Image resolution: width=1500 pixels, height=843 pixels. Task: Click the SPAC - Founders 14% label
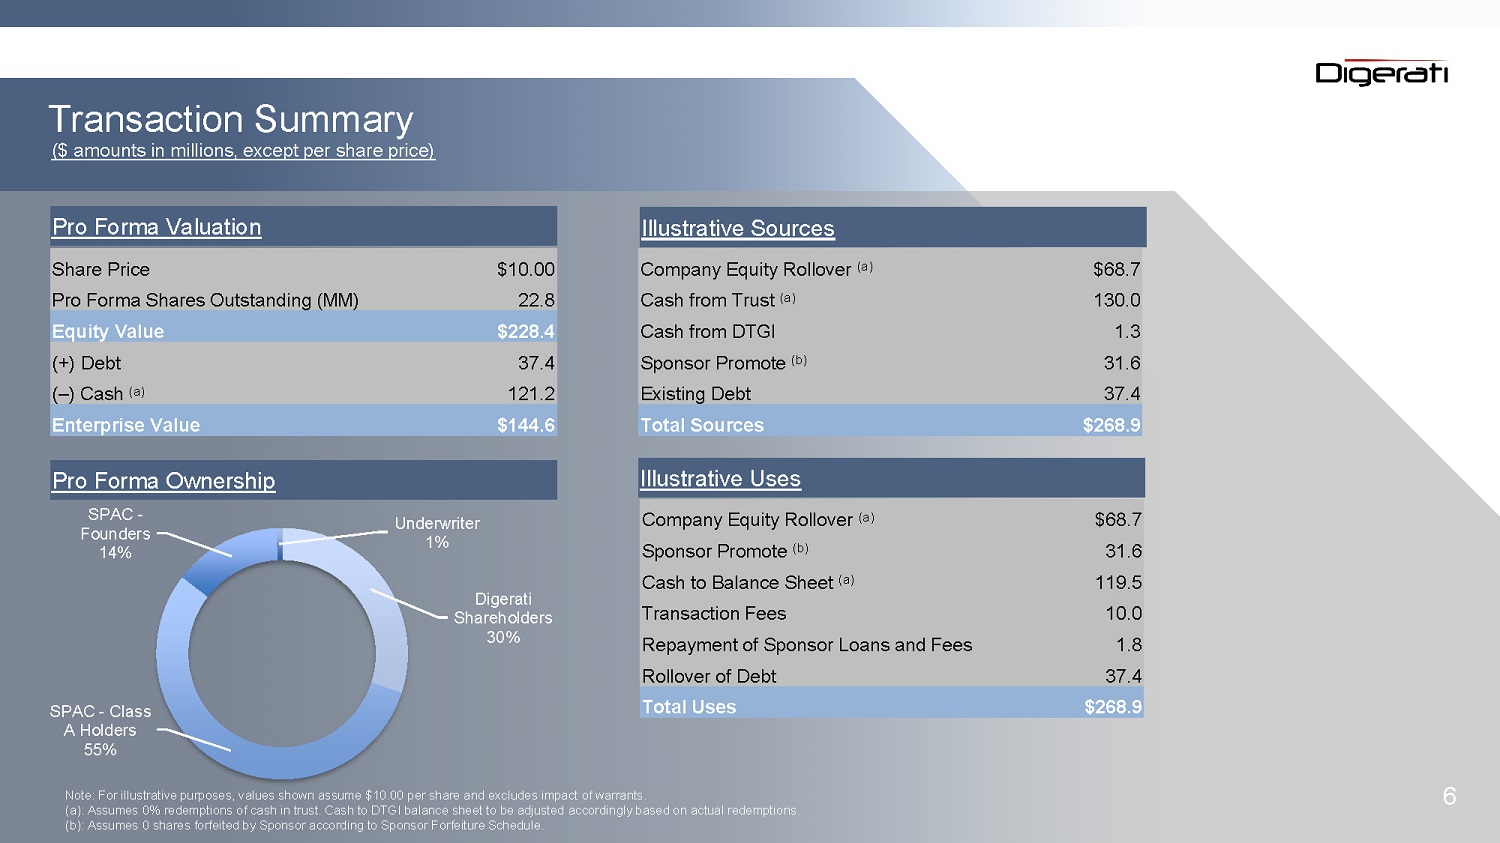click(x=115, y=533)
